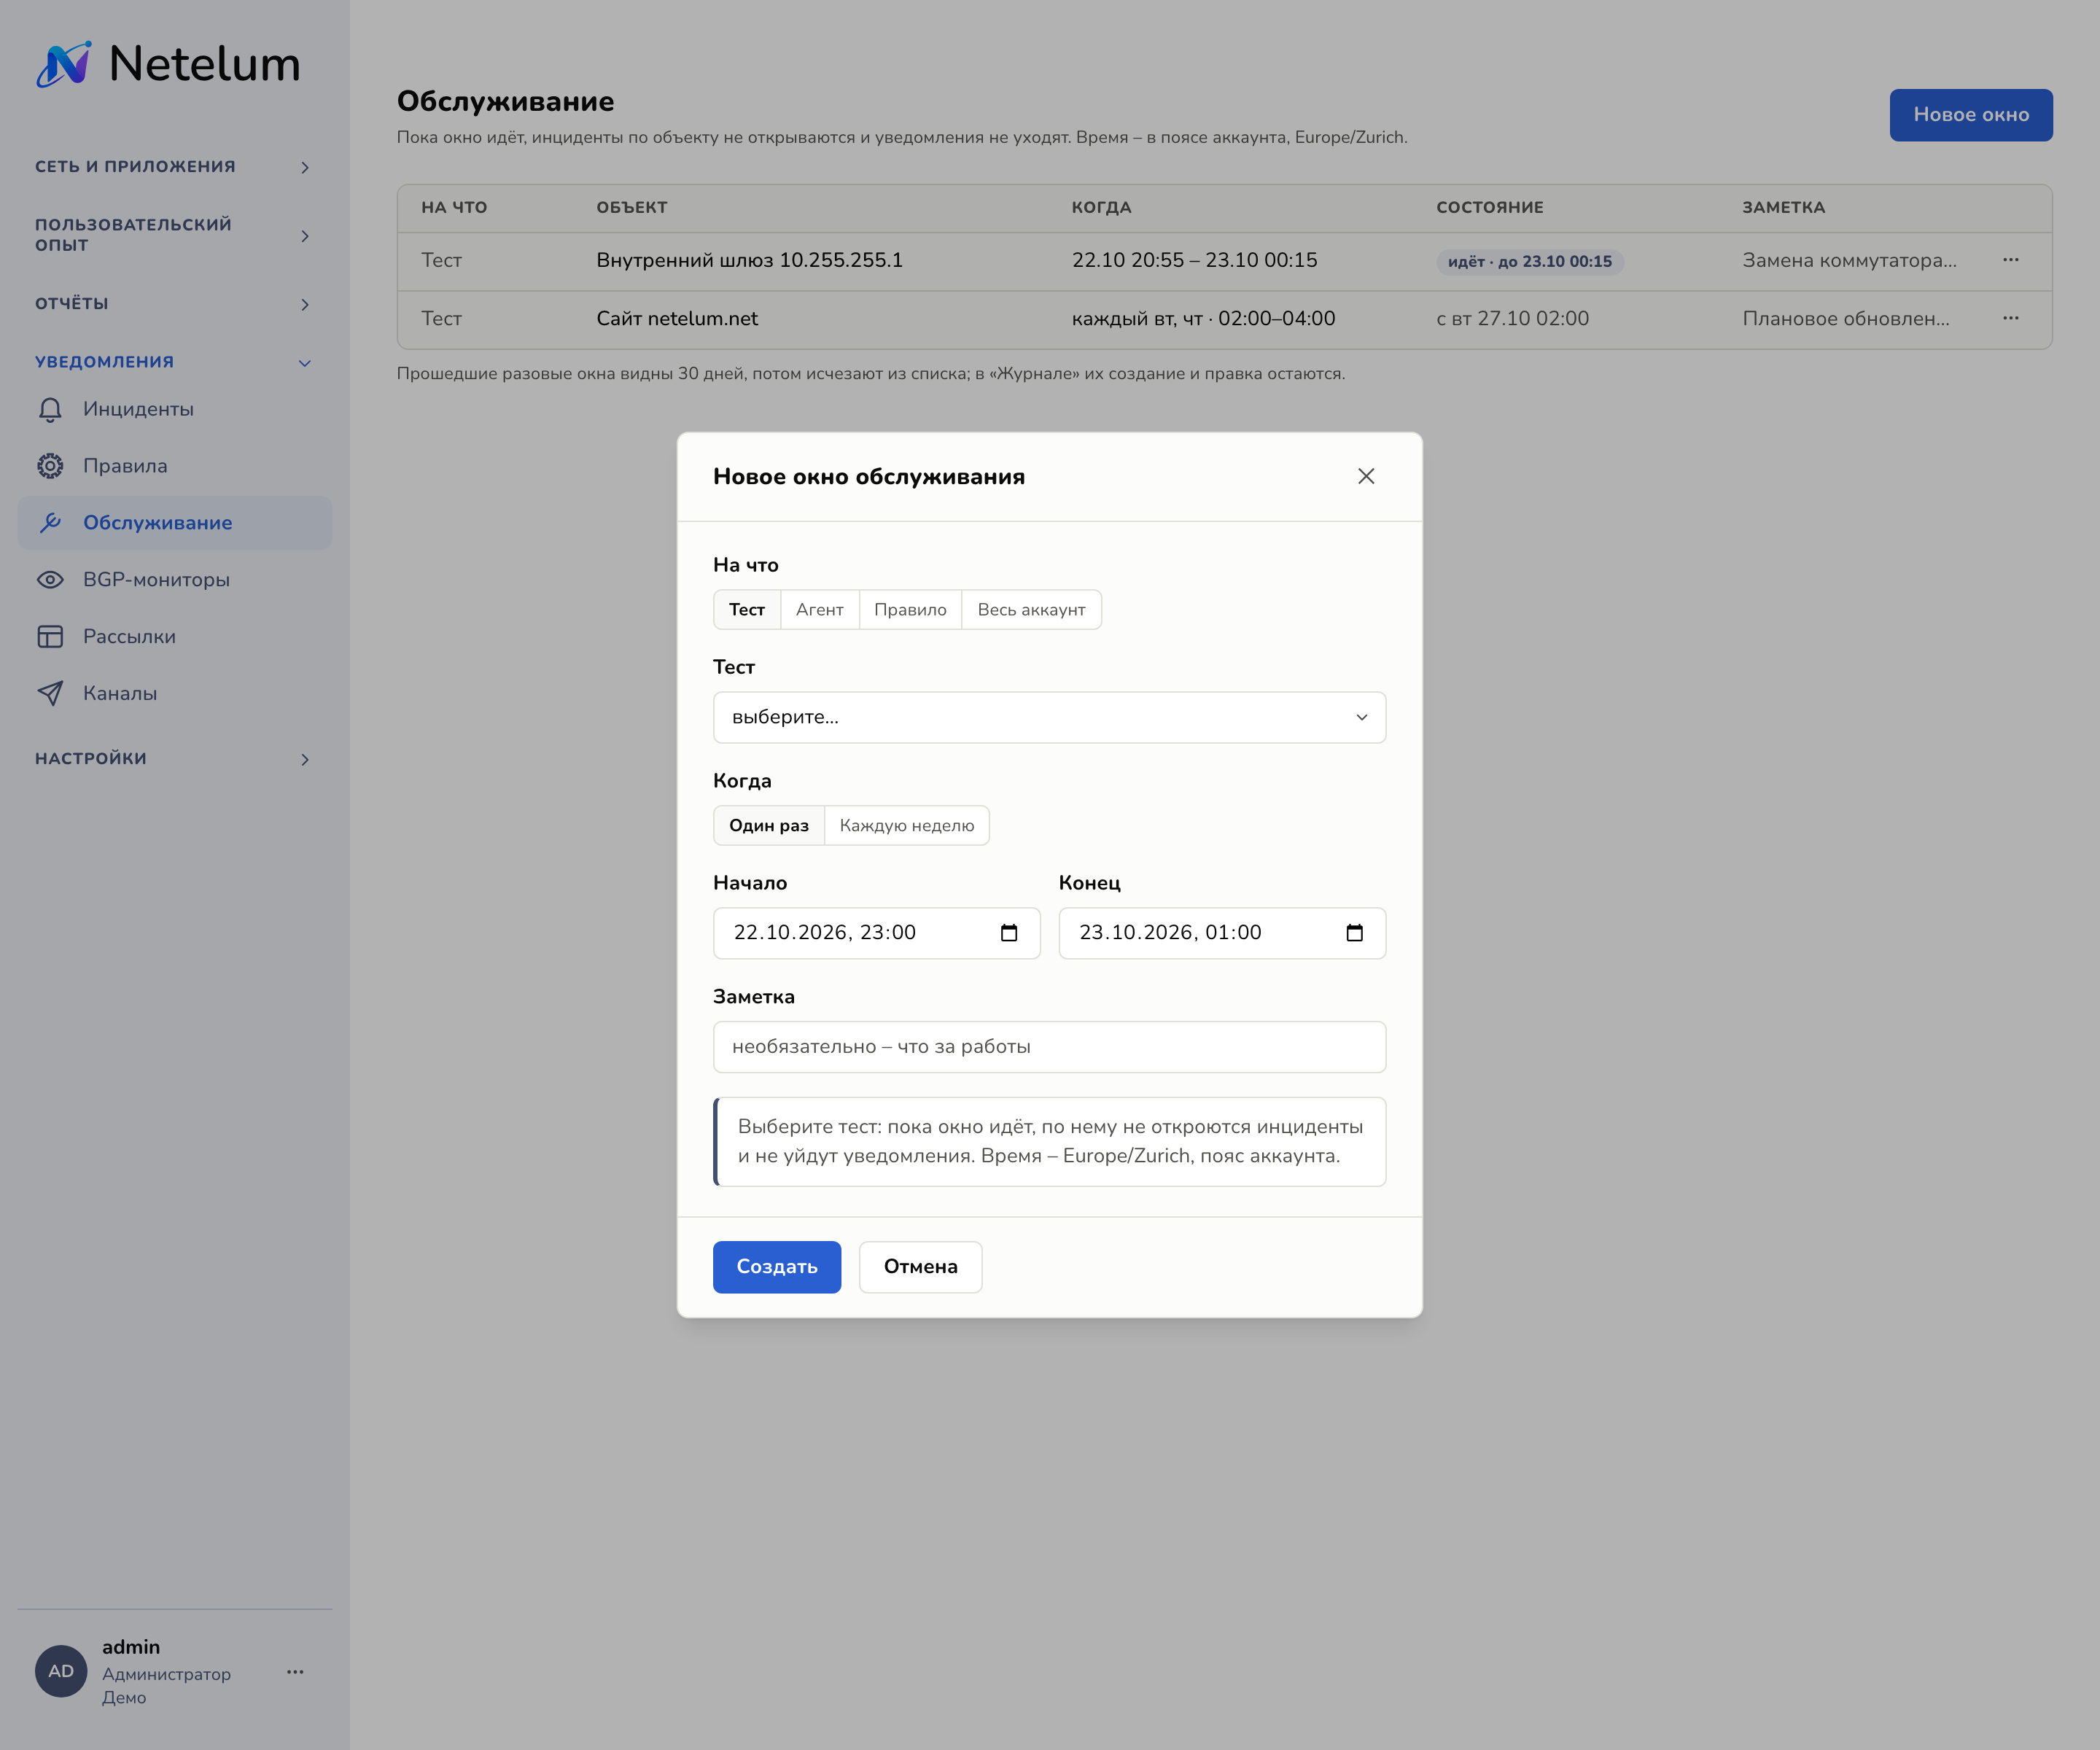Open the Incidents bell icon

pyautogui.click(x=50, y=409)
